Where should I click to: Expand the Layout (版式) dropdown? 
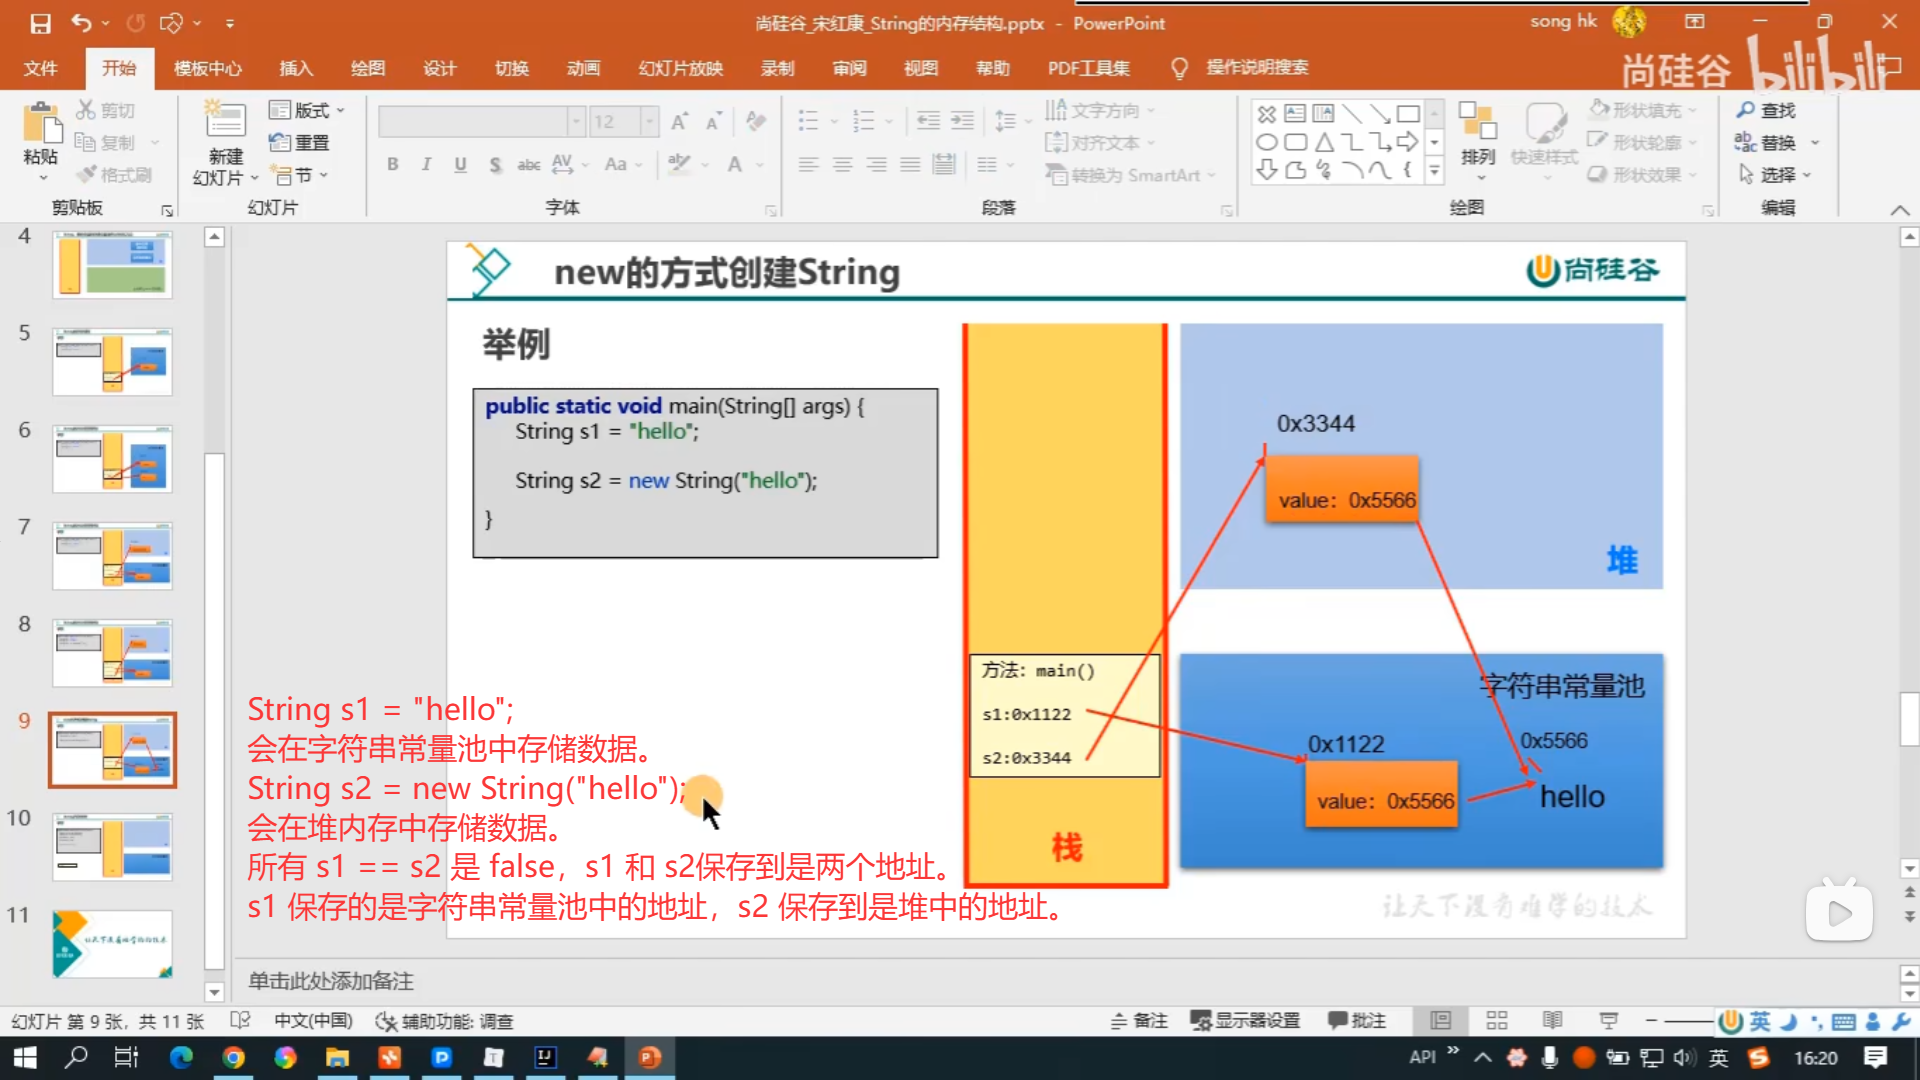[x=308, y=110]
